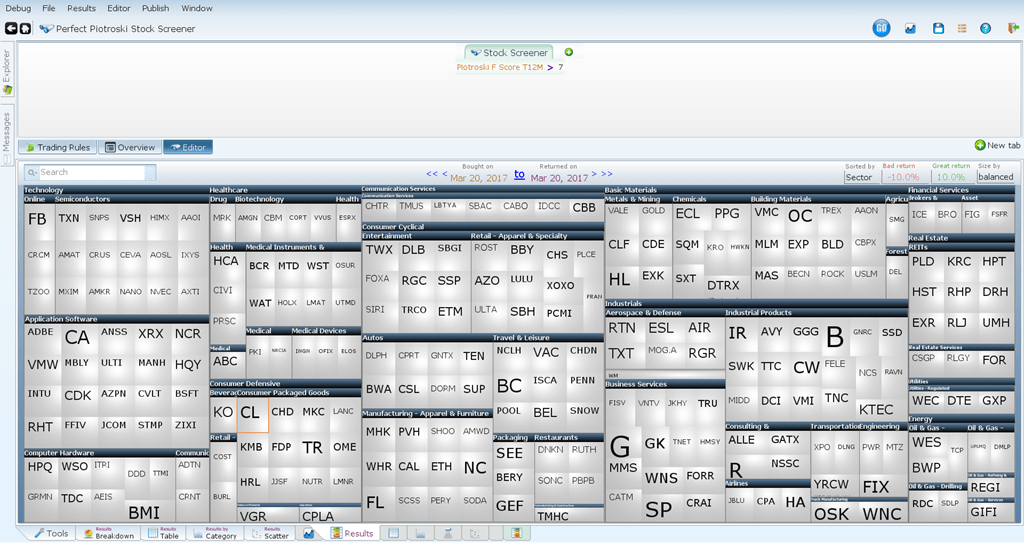Click the last colorful icon in bottom tab bar
The width and height of the screenshot is (1024, 554).
517,533
